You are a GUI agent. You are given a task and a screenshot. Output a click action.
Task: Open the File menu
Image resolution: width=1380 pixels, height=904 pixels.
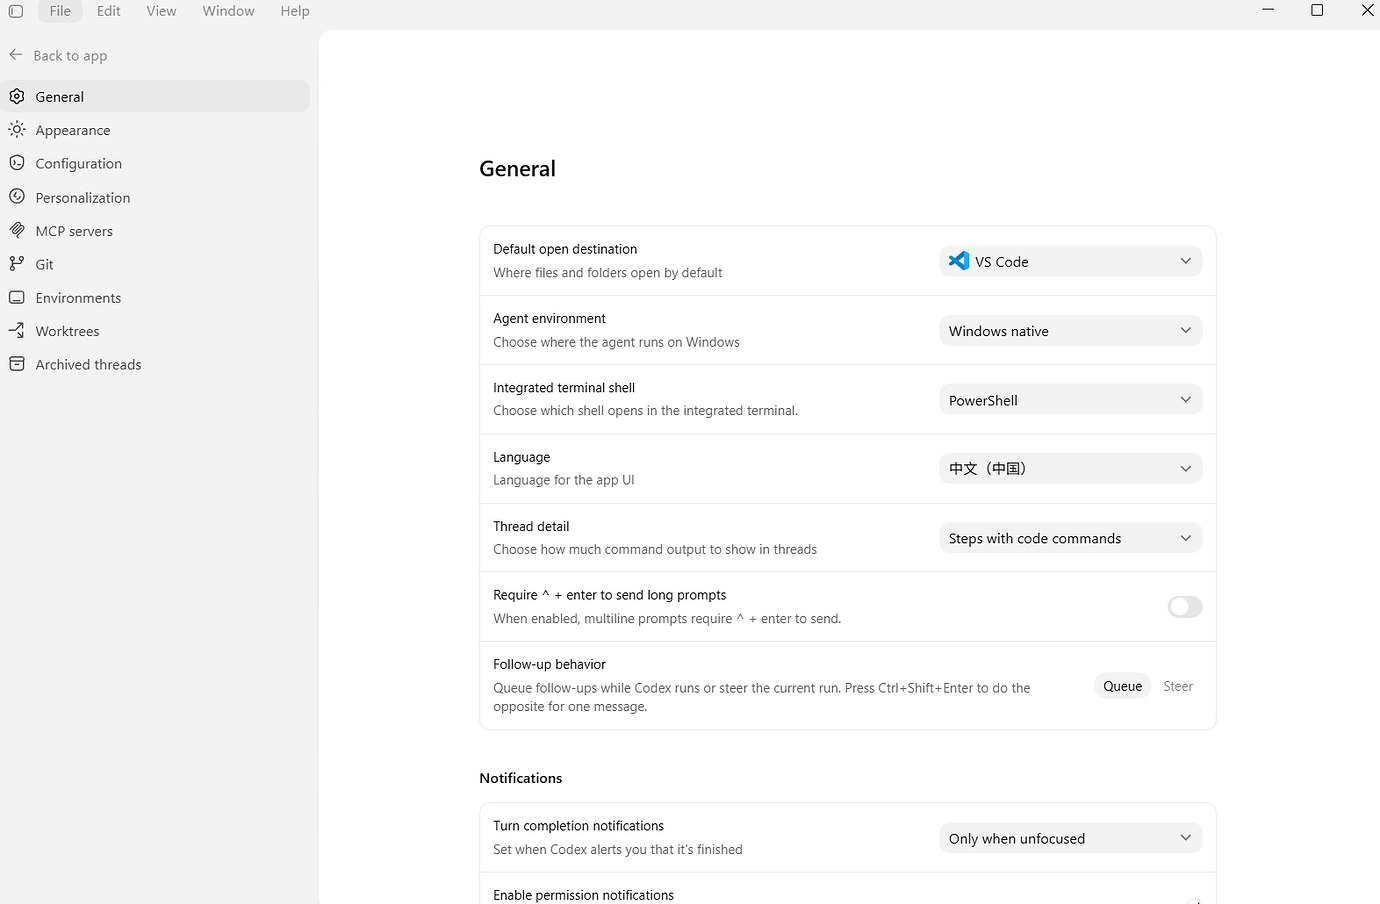click(60, 11)
